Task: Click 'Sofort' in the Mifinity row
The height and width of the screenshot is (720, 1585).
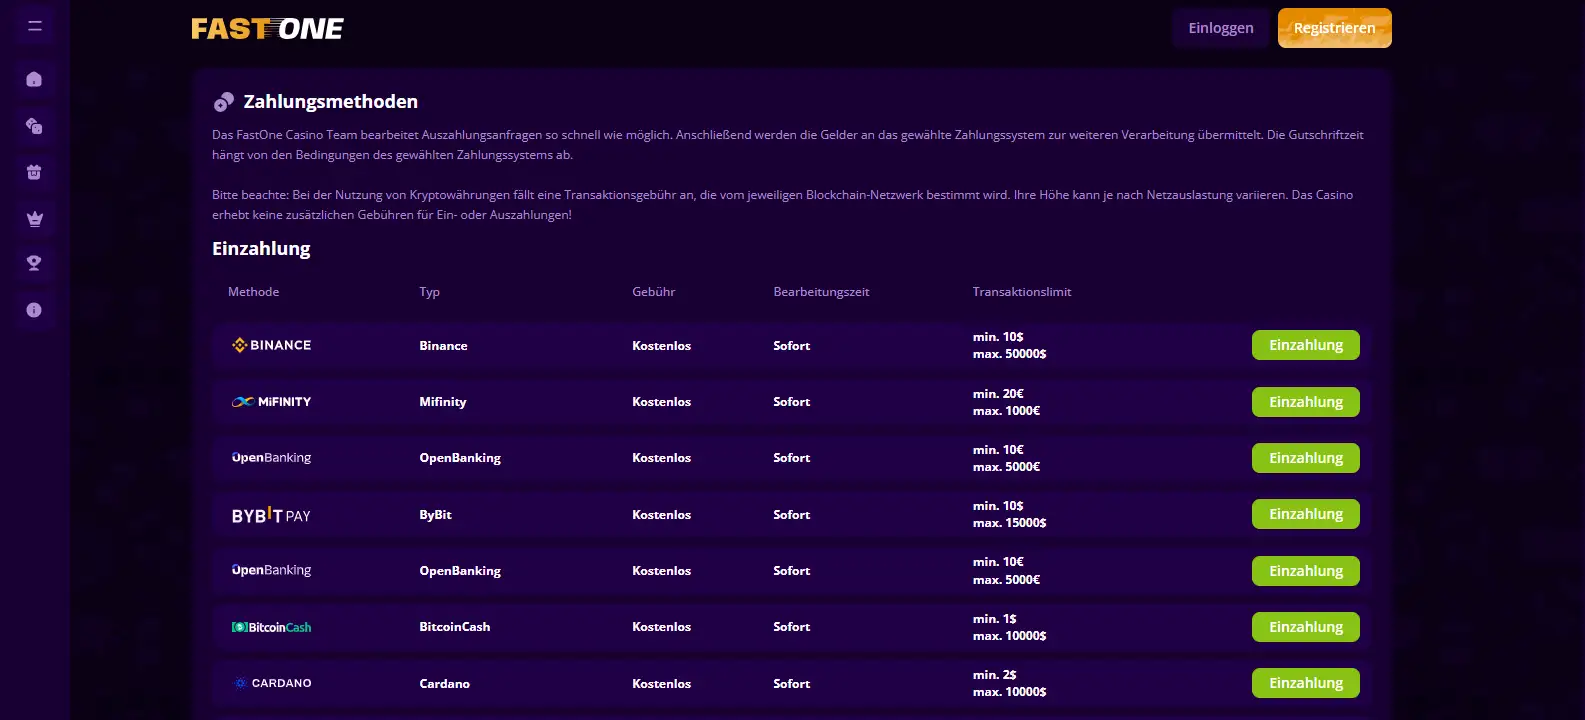Action: point(791,402)
